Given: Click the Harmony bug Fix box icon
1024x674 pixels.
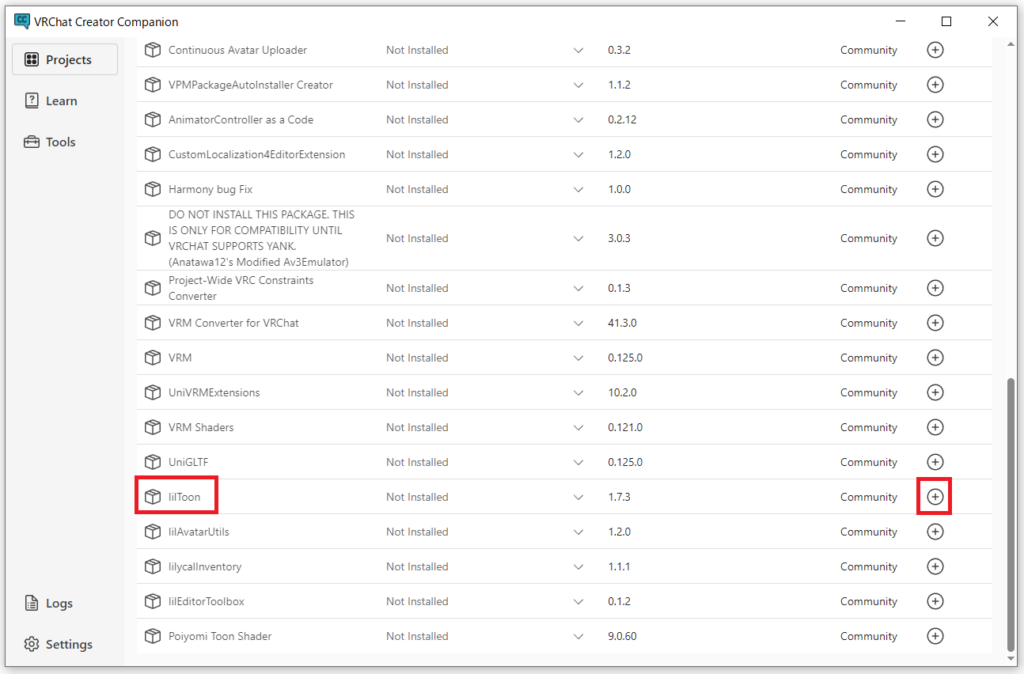Looking at the screenshot, I should point(153,189).
